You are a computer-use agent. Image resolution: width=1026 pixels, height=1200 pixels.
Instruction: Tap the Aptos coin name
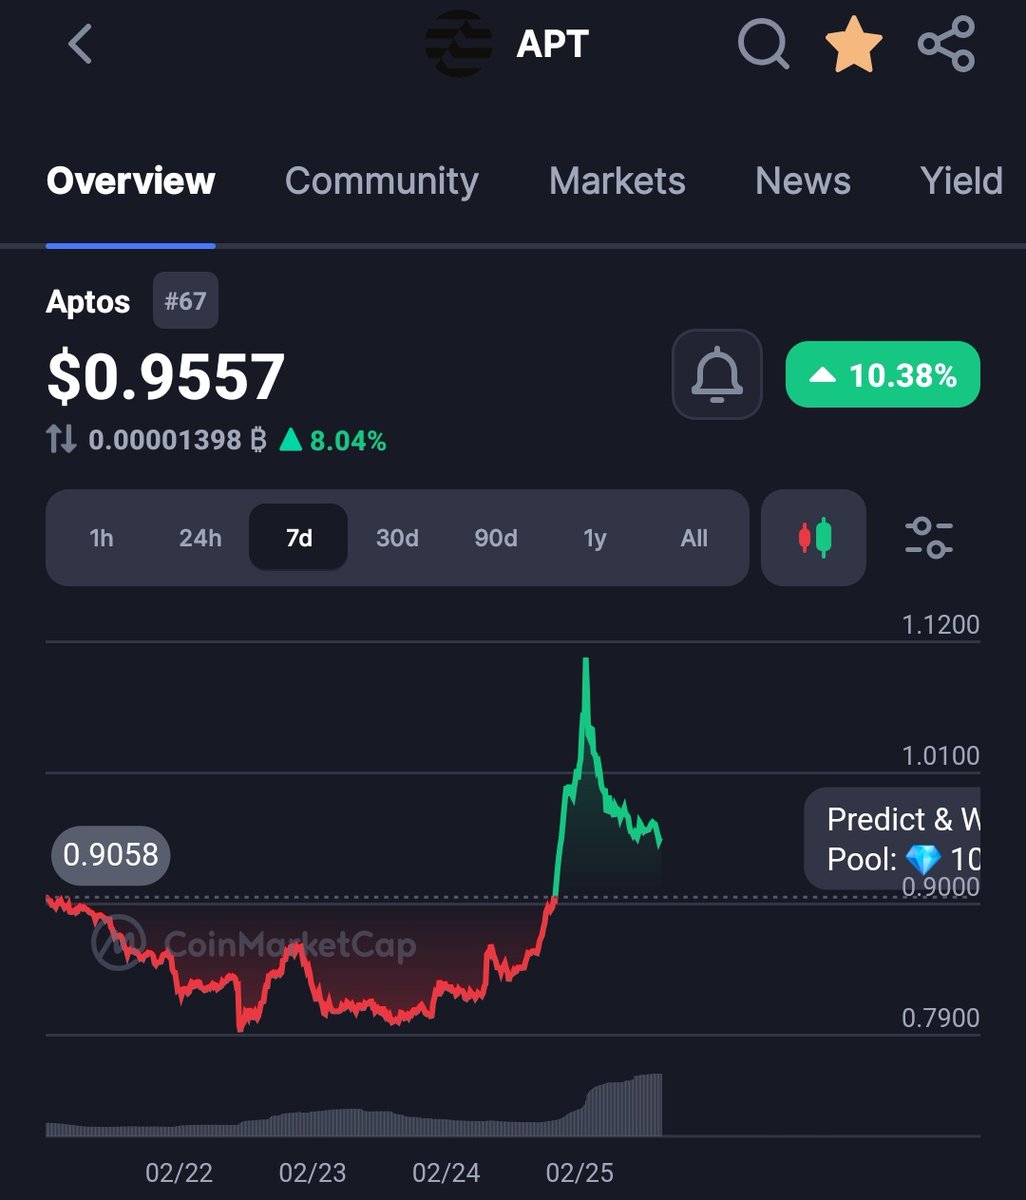coord(88,301)
